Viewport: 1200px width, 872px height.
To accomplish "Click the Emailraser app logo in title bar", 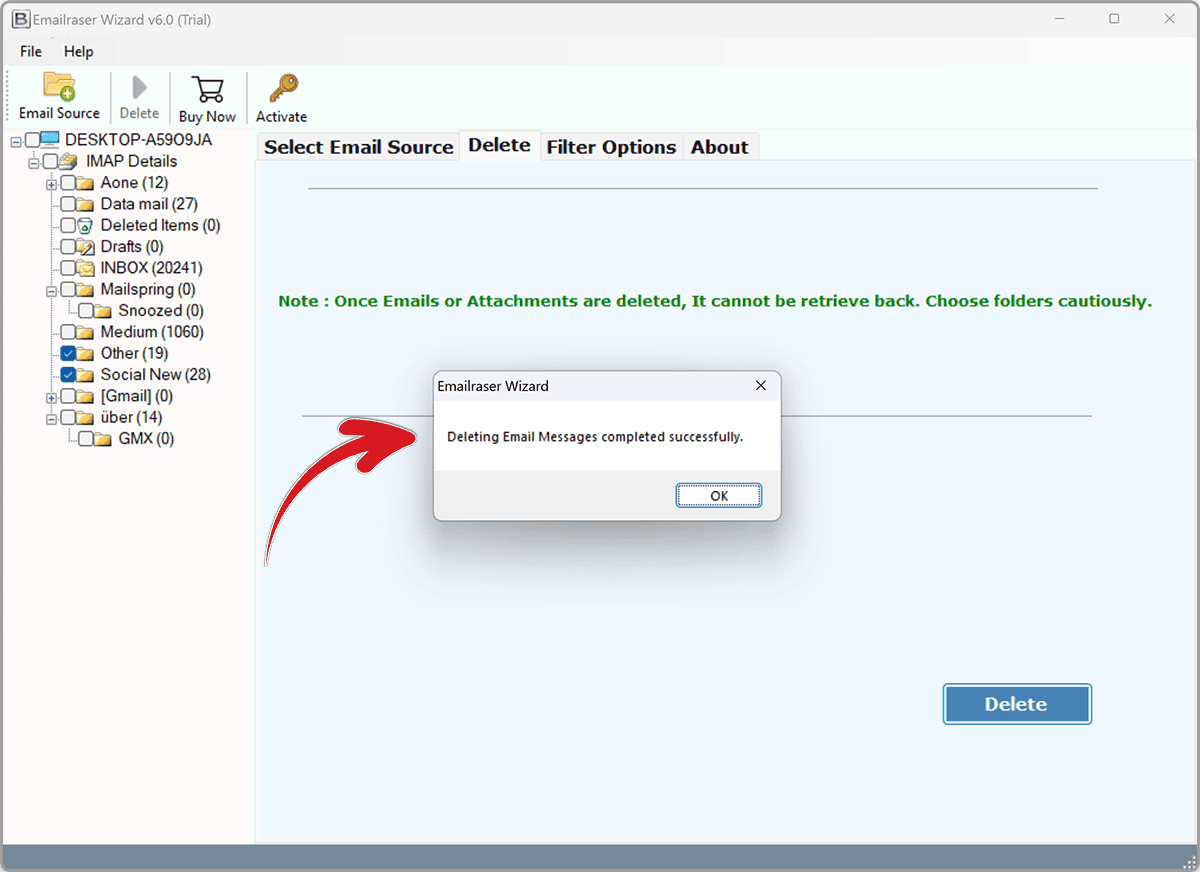I will (x=20, y=19).
